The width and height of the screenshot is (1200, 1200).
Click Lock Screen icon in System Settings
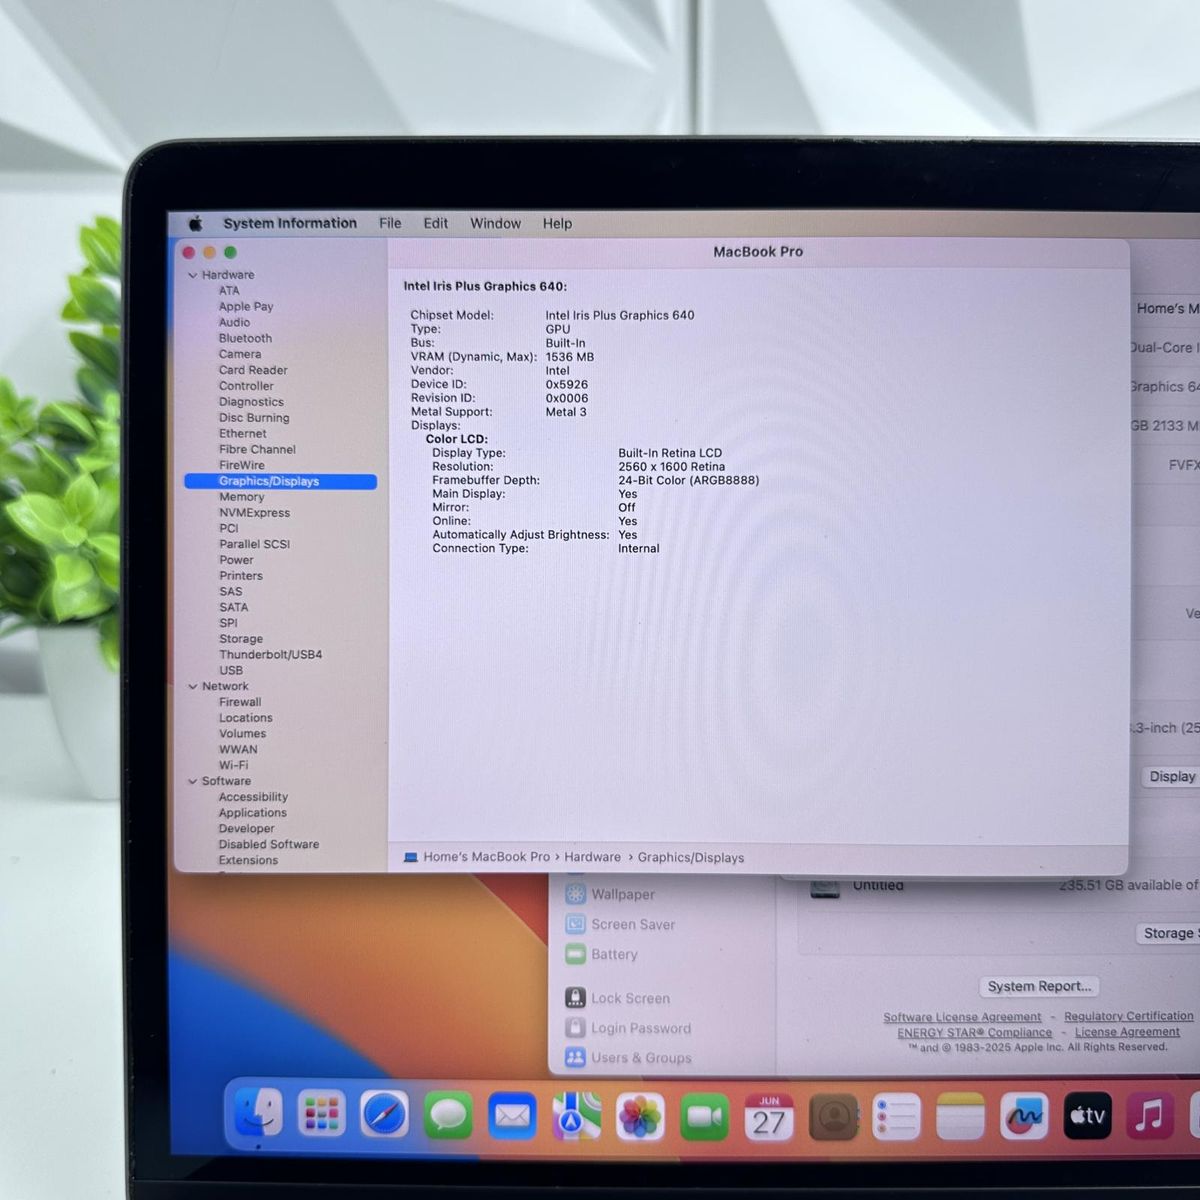pos(575,998)
